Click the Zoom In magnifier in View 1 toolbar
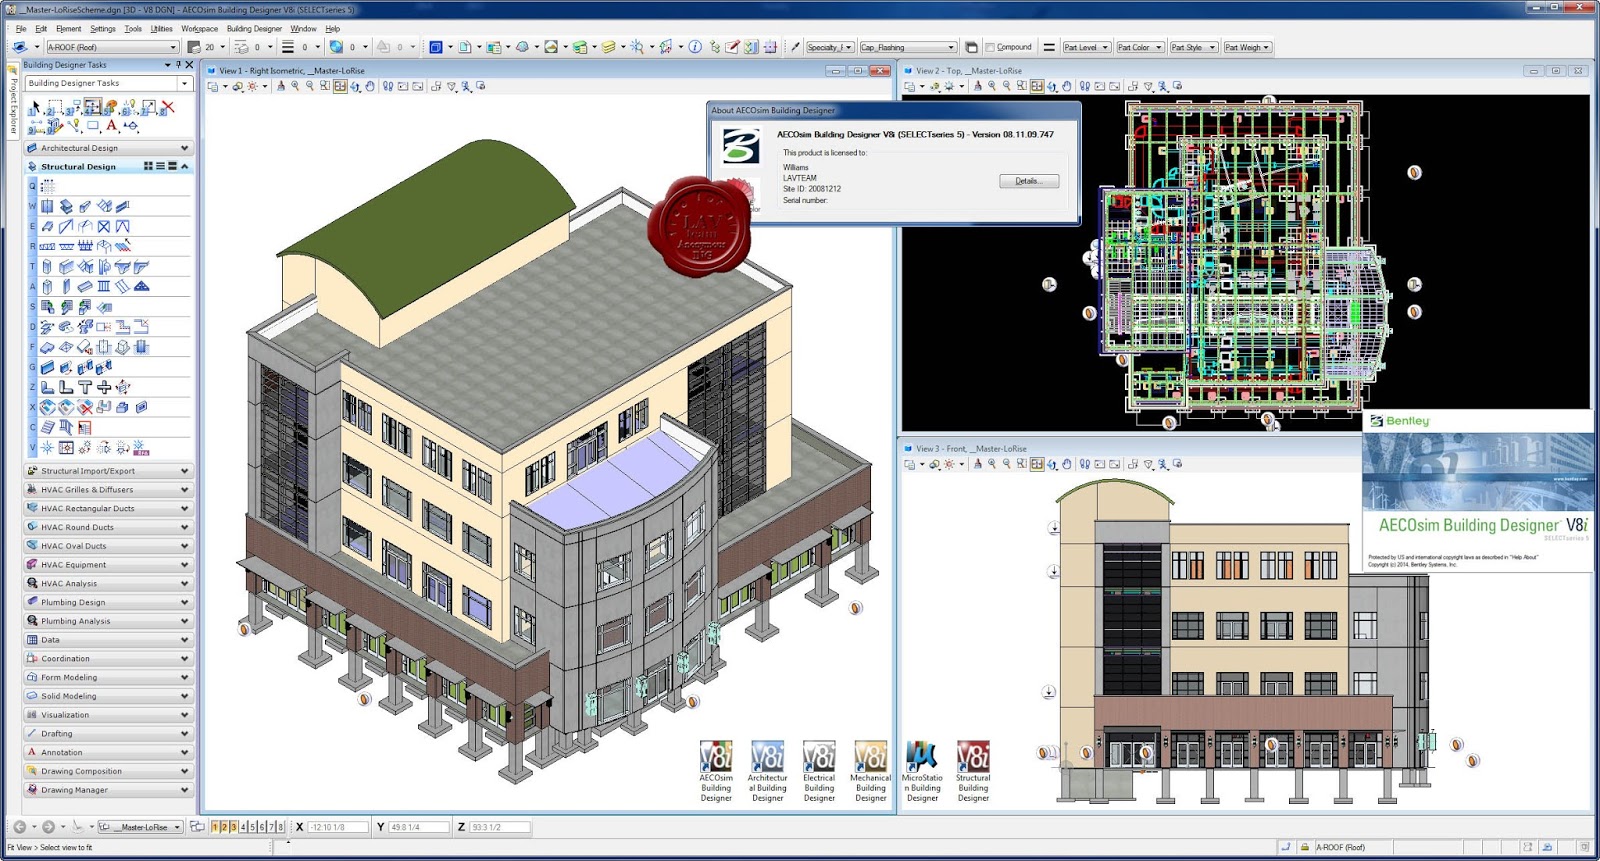This screenshot has width=1600, height=861. click(295, 86)
